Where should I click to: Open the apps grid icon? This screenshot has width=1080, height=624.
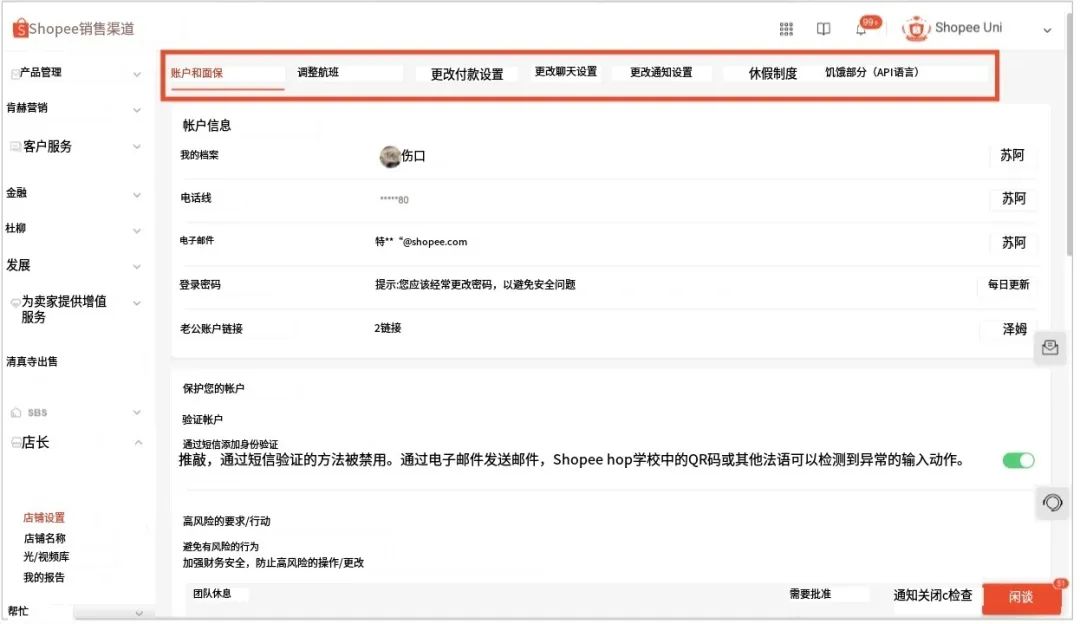coord(786,29)
